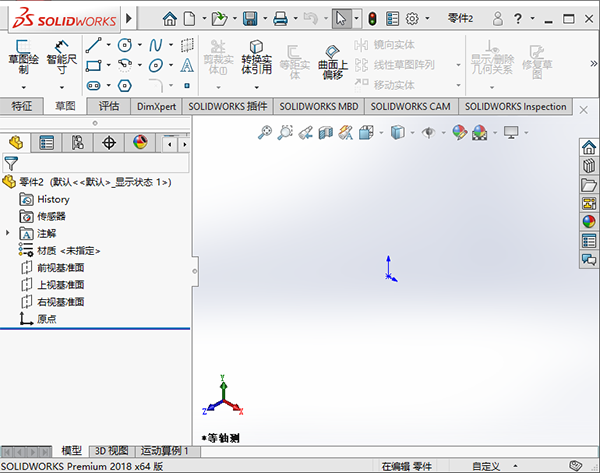
Task: Switch to the 特征 (Features) ribbon tab
Action: tap(22, 106)
